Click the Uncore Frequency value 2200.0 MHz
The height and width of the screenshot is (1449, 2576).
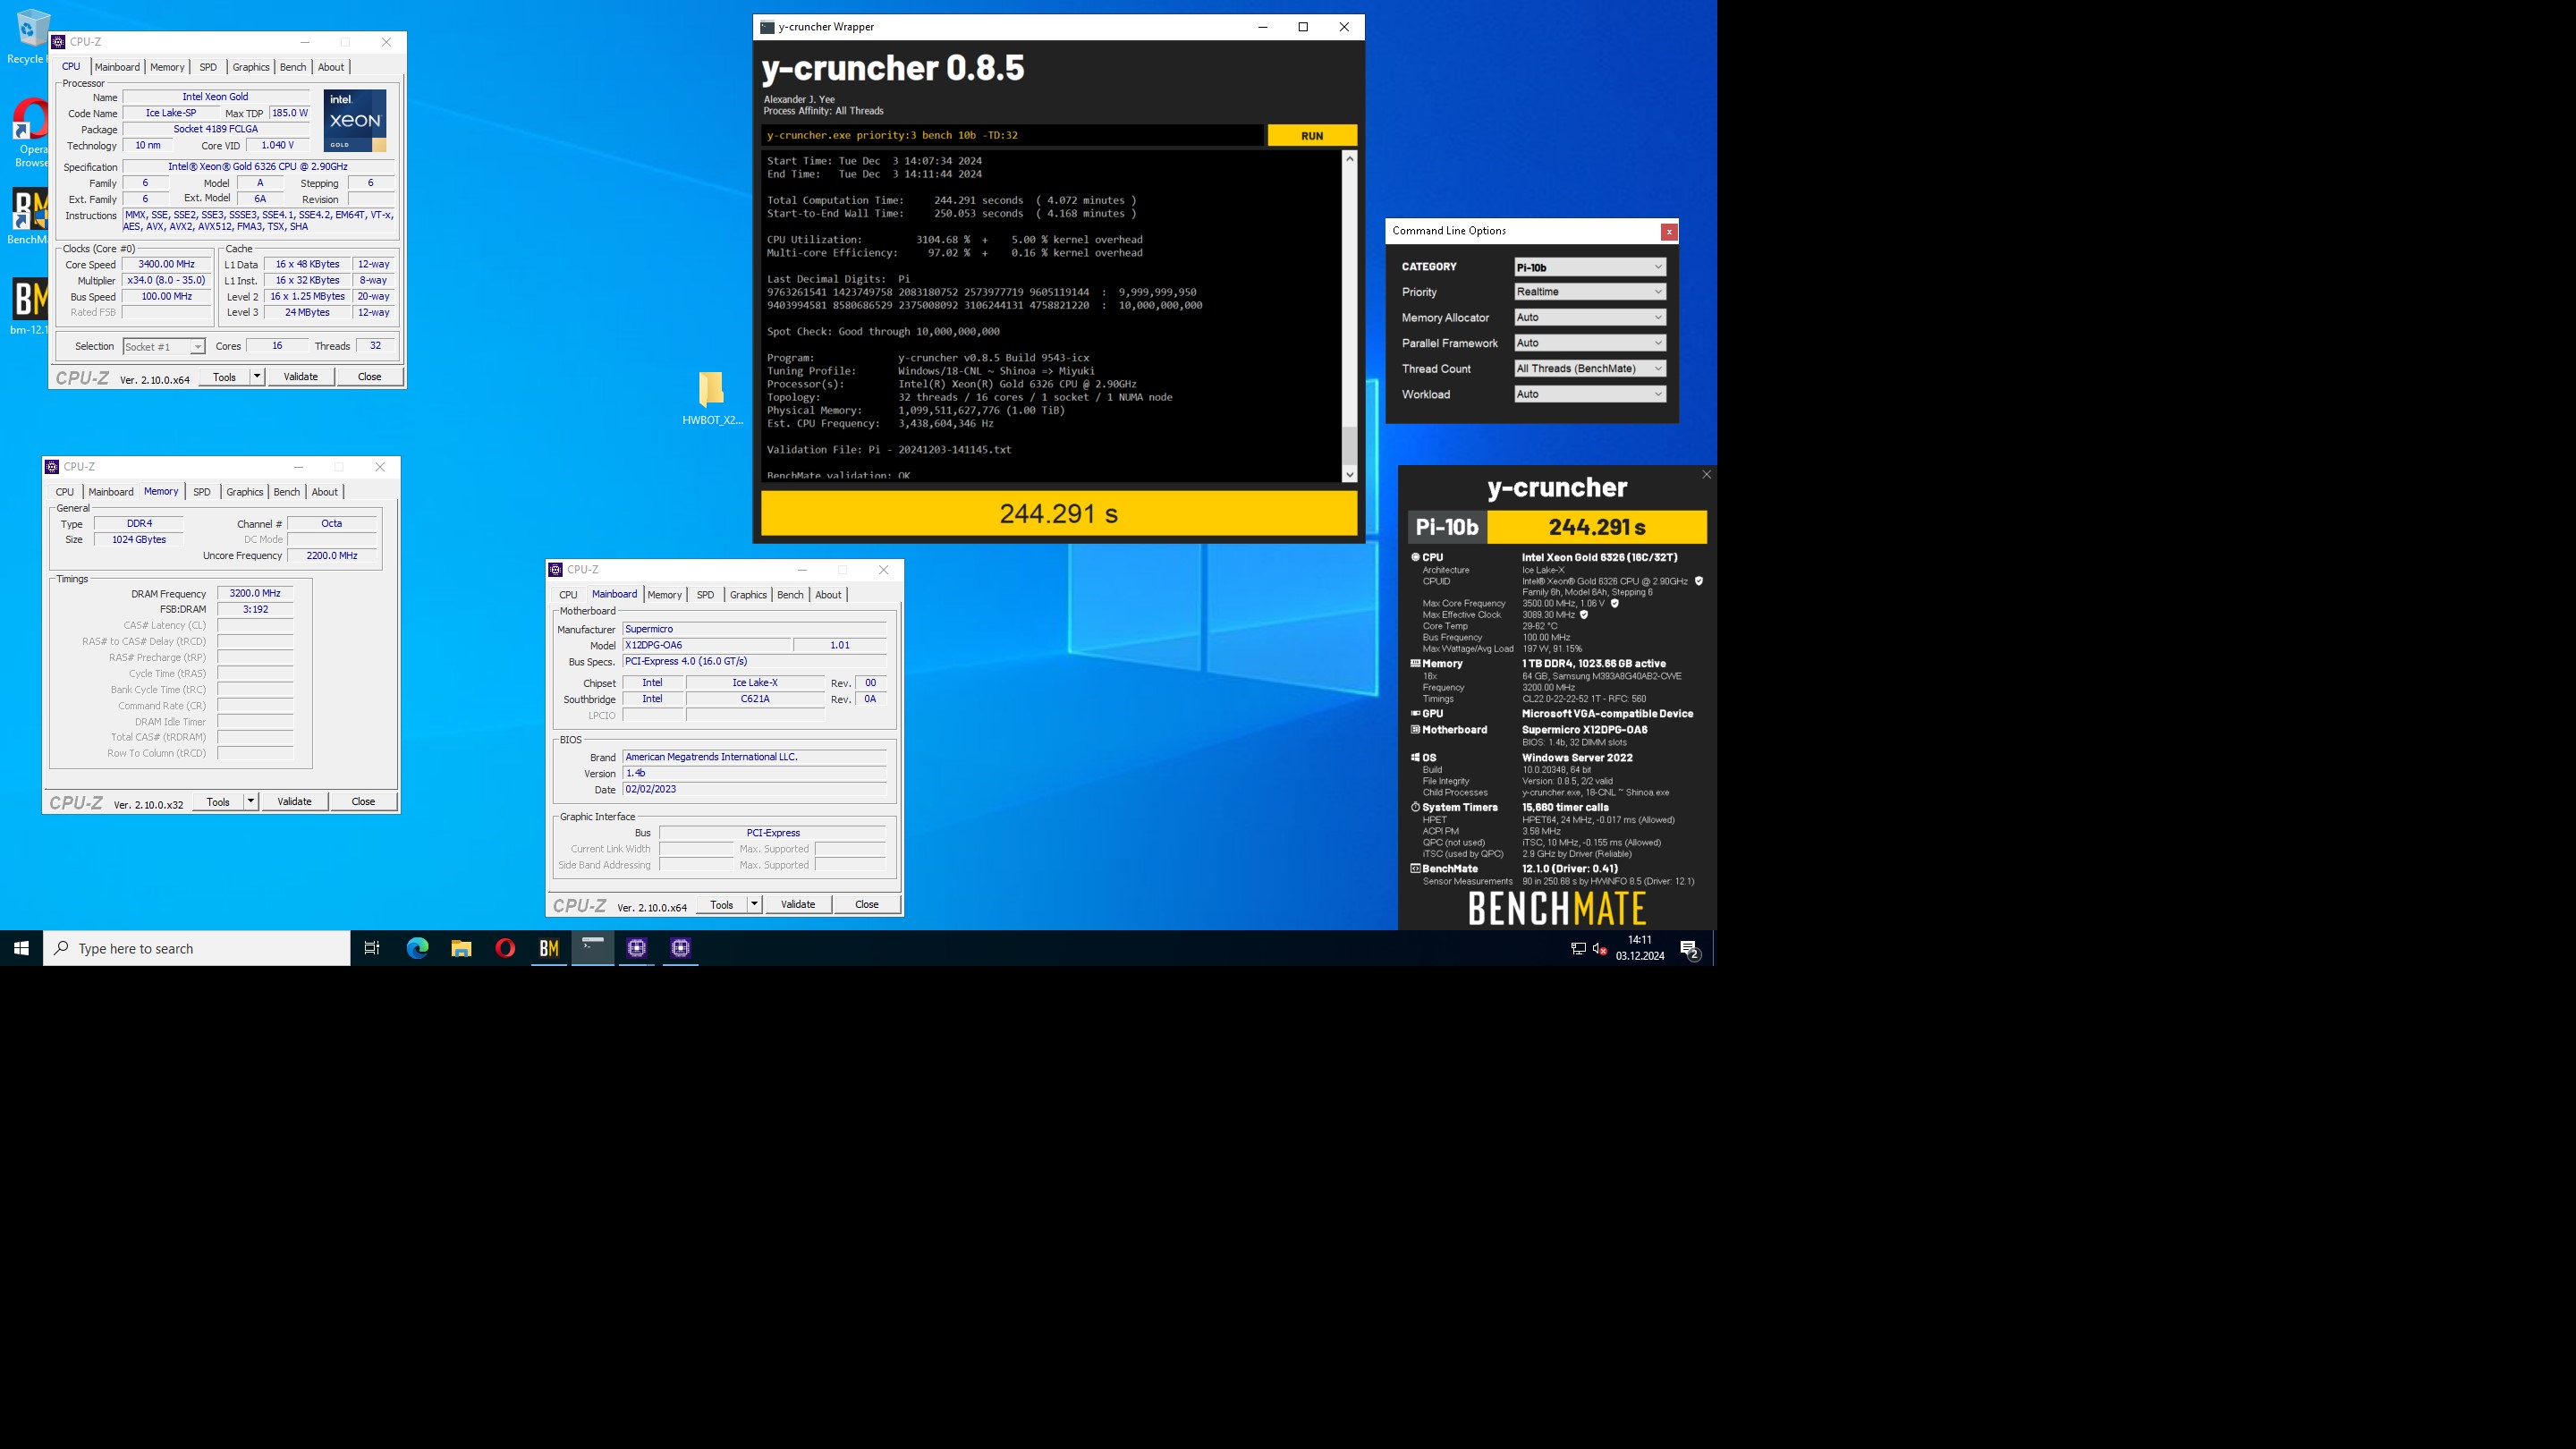(x=332, y=556)
